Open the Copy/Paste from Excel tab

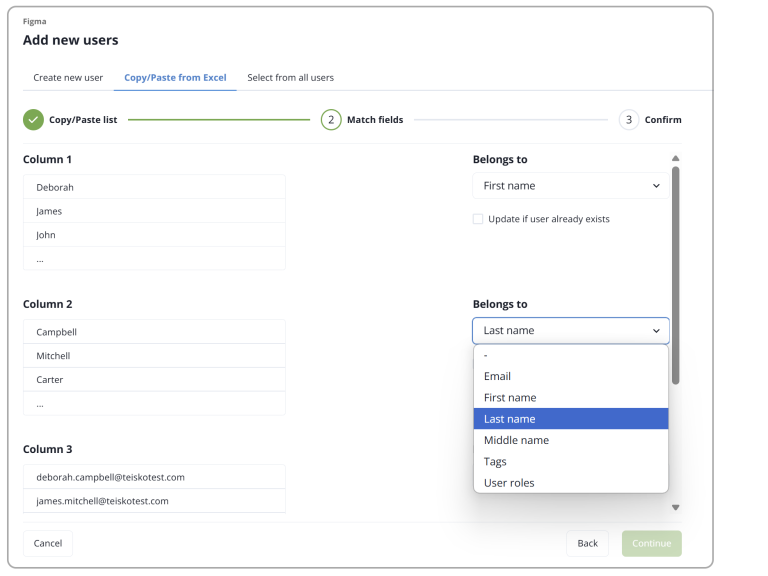(175, 78)
